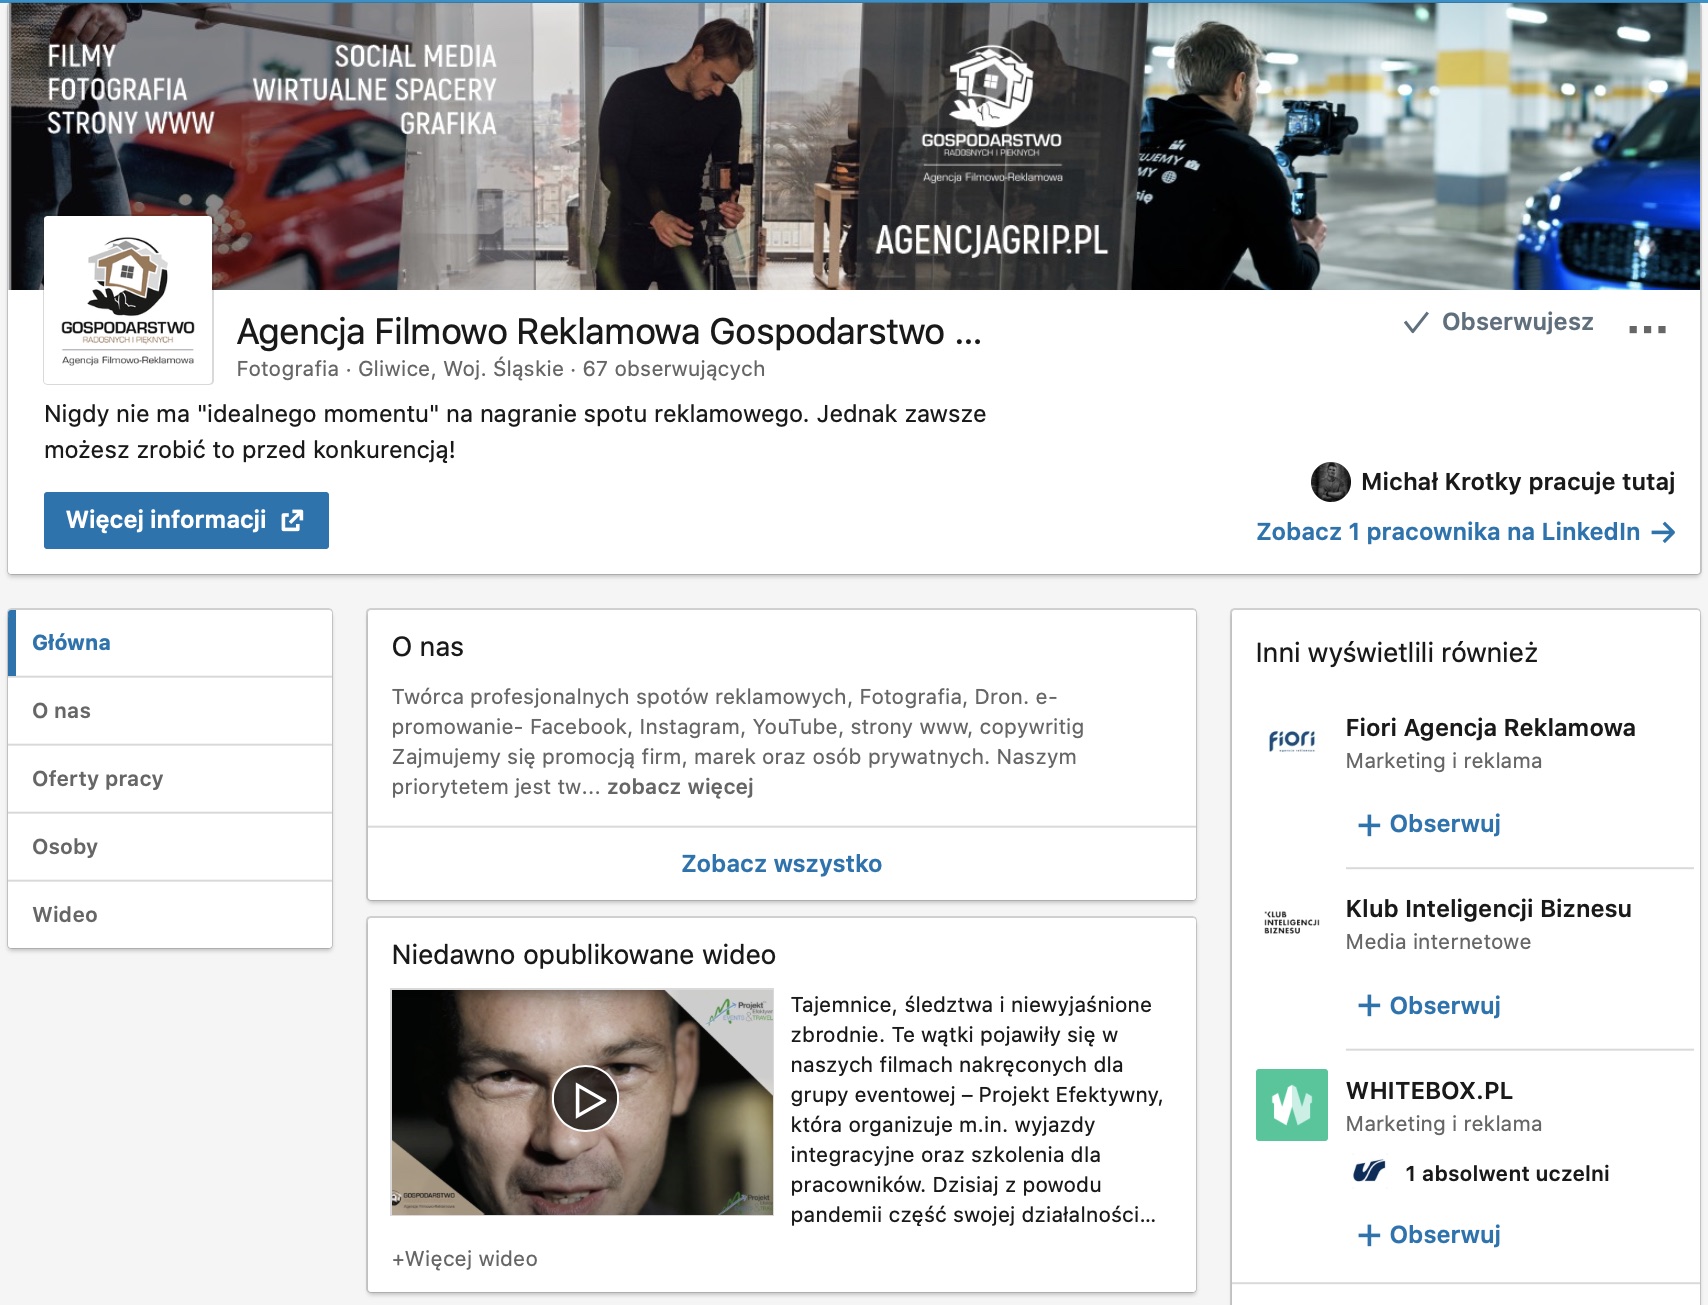Screen dimensions: 1708x1305
Task: Toggle the Obserwujesz following button
Action: (x=1499, y=322)
